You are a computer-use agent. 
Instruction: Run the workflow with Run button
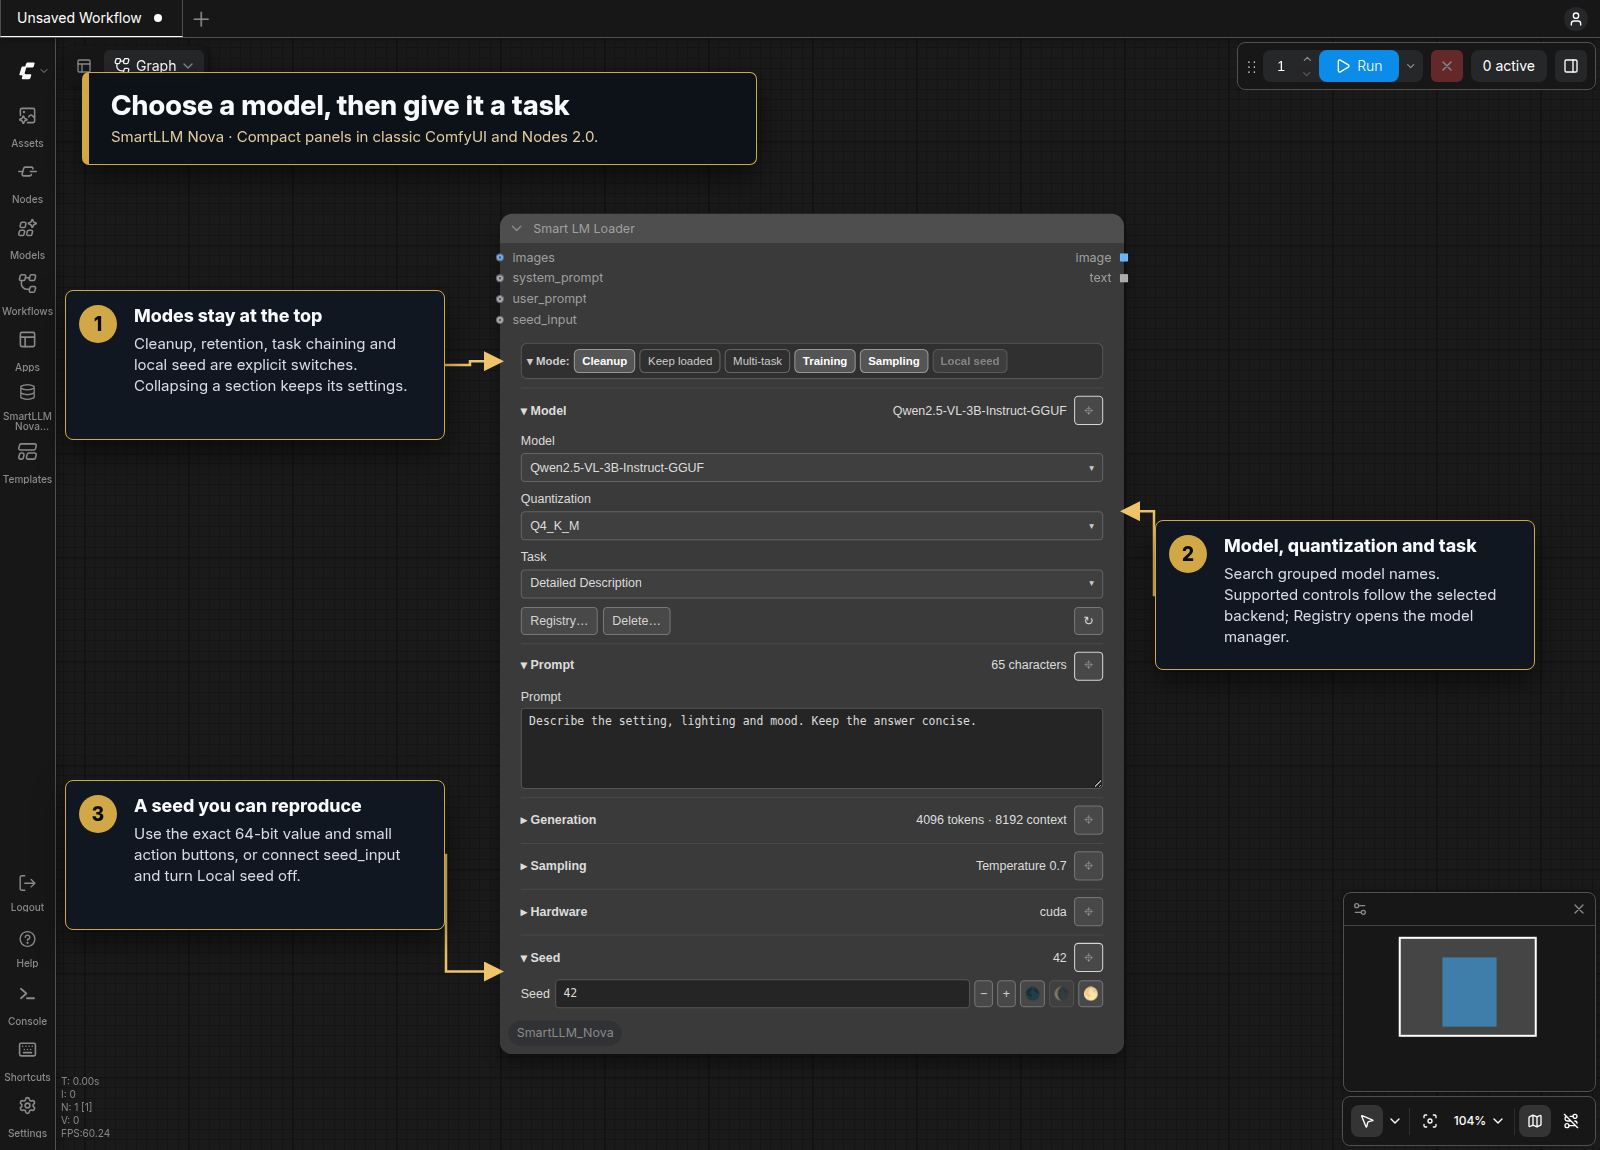pos(1359,66)
